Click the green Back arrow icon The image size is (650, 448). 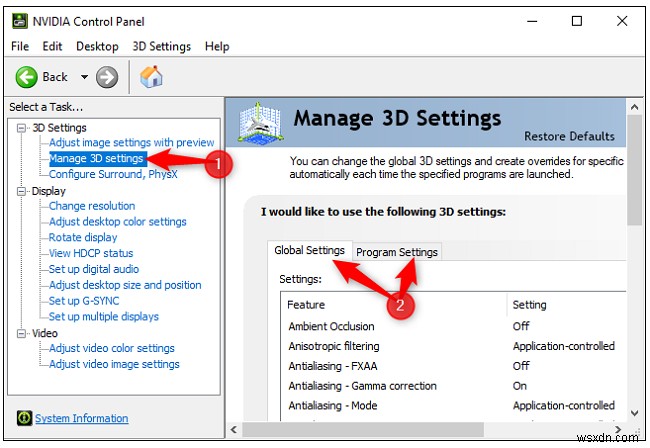point(26,76)
